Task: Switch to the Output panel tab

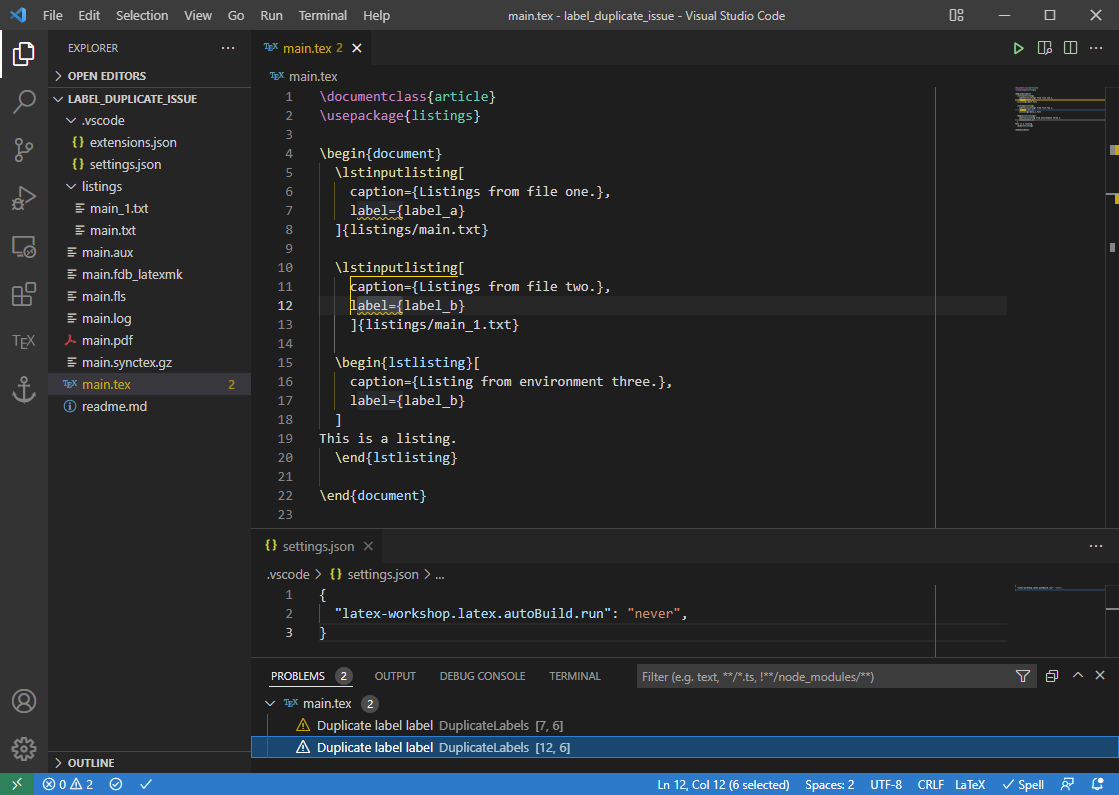Action: pyautogui.click(x=395, y=676)
